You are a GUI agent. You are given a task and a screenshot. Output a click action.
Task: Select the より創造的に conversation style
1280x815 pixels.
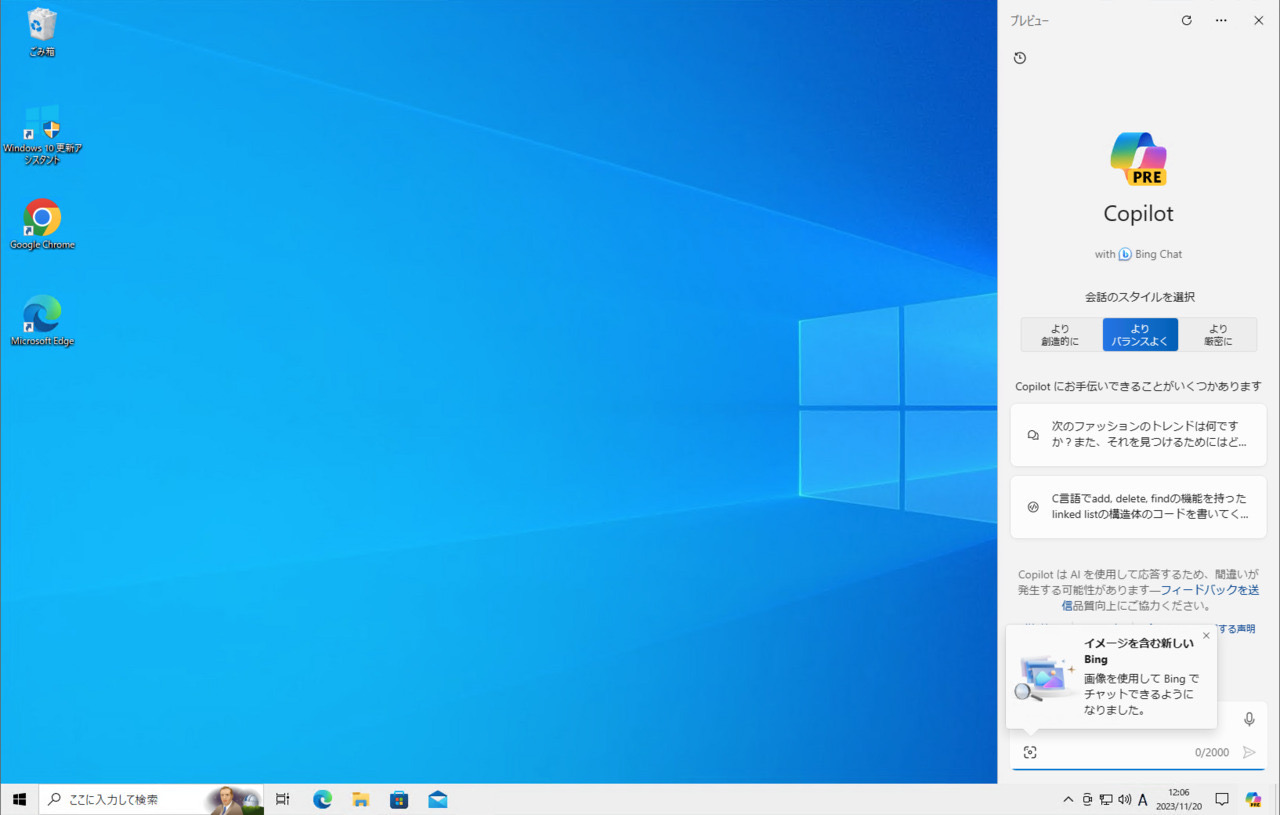pos(1060,335)
